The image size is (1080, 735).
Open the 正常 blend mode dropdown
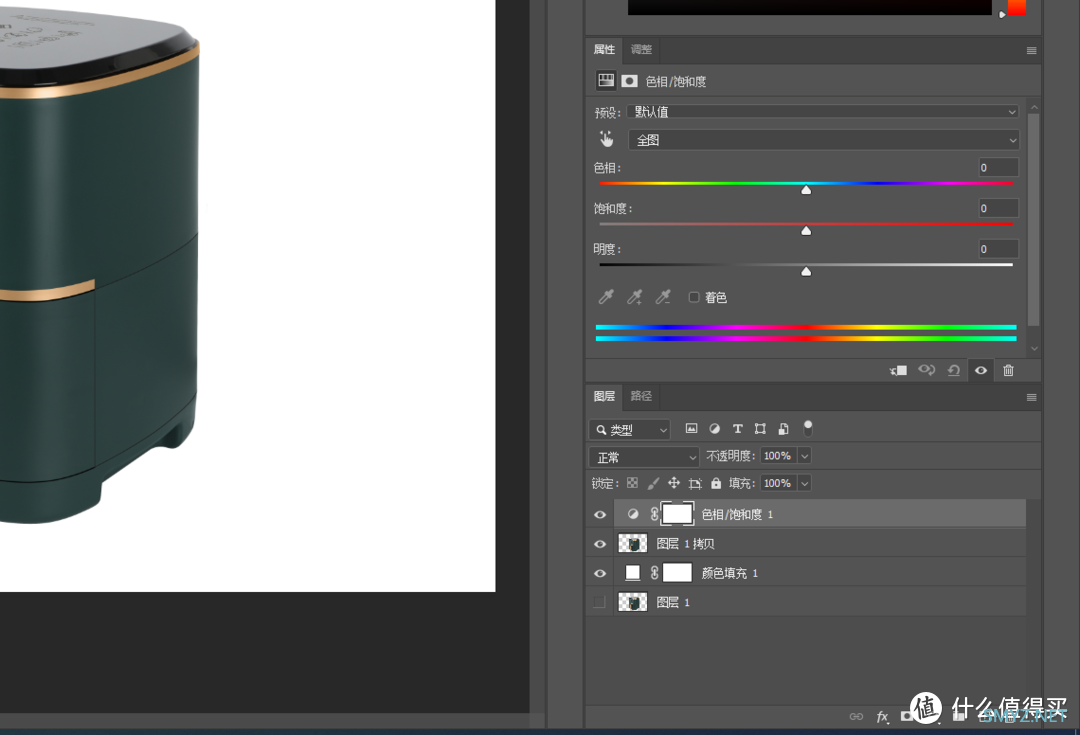pos(644,457)
